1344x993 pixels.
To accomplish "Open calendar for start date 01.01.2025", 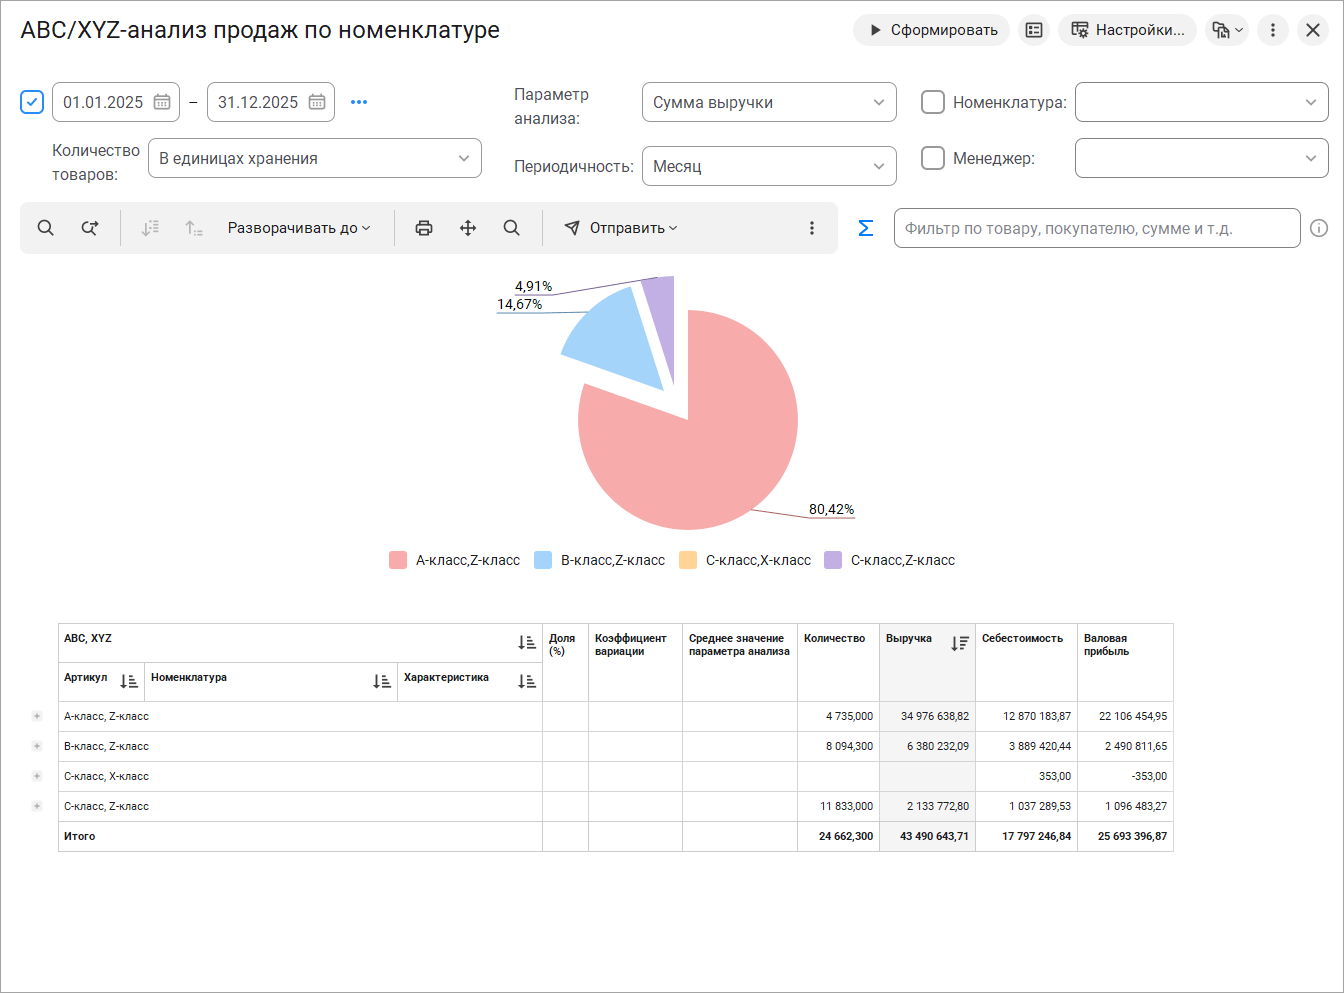I will click(x=162, y=102).
